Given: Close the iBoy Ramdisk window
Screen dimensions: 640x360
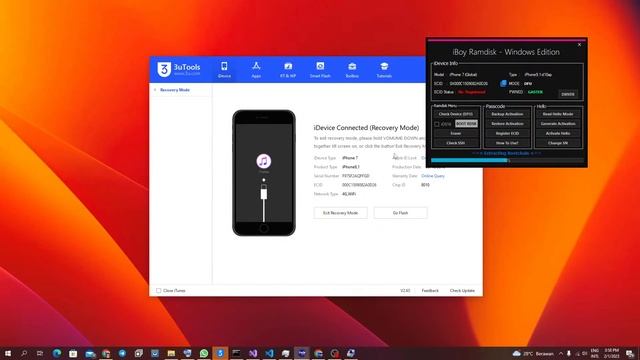Looking at the screenshot, I should 579,44.
